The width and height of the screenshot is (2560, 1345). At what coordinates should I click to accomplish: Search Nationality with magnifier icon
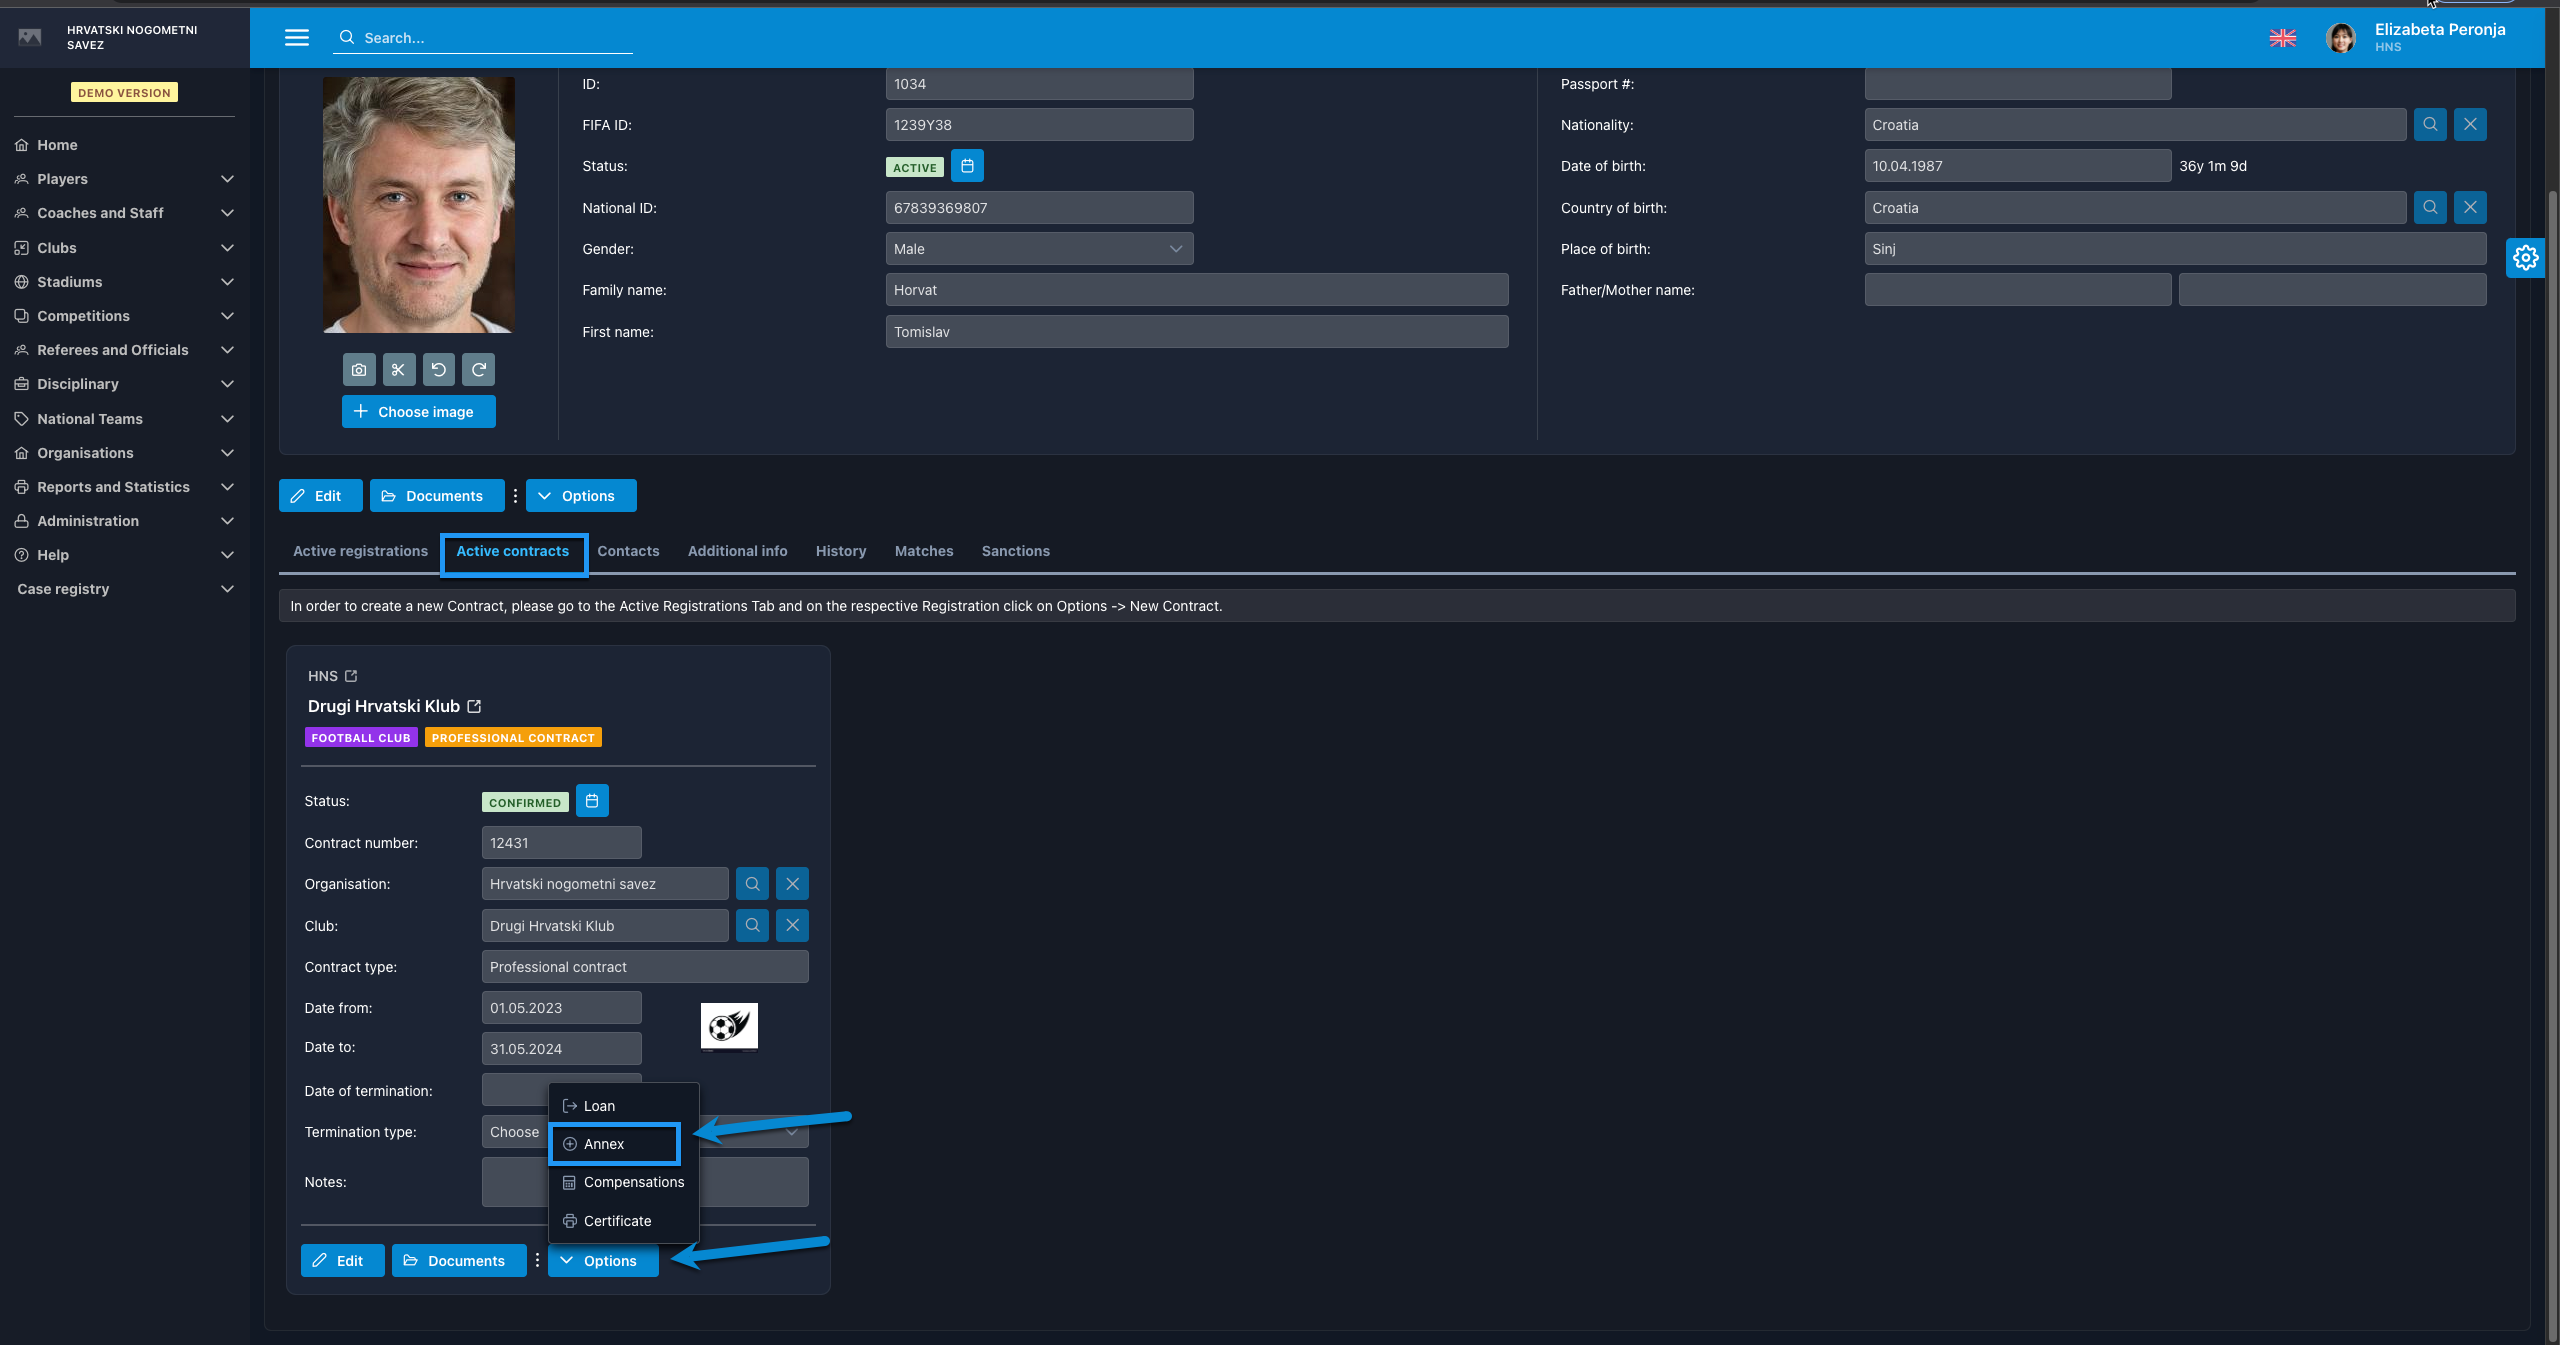click(x=2430, y=125)
